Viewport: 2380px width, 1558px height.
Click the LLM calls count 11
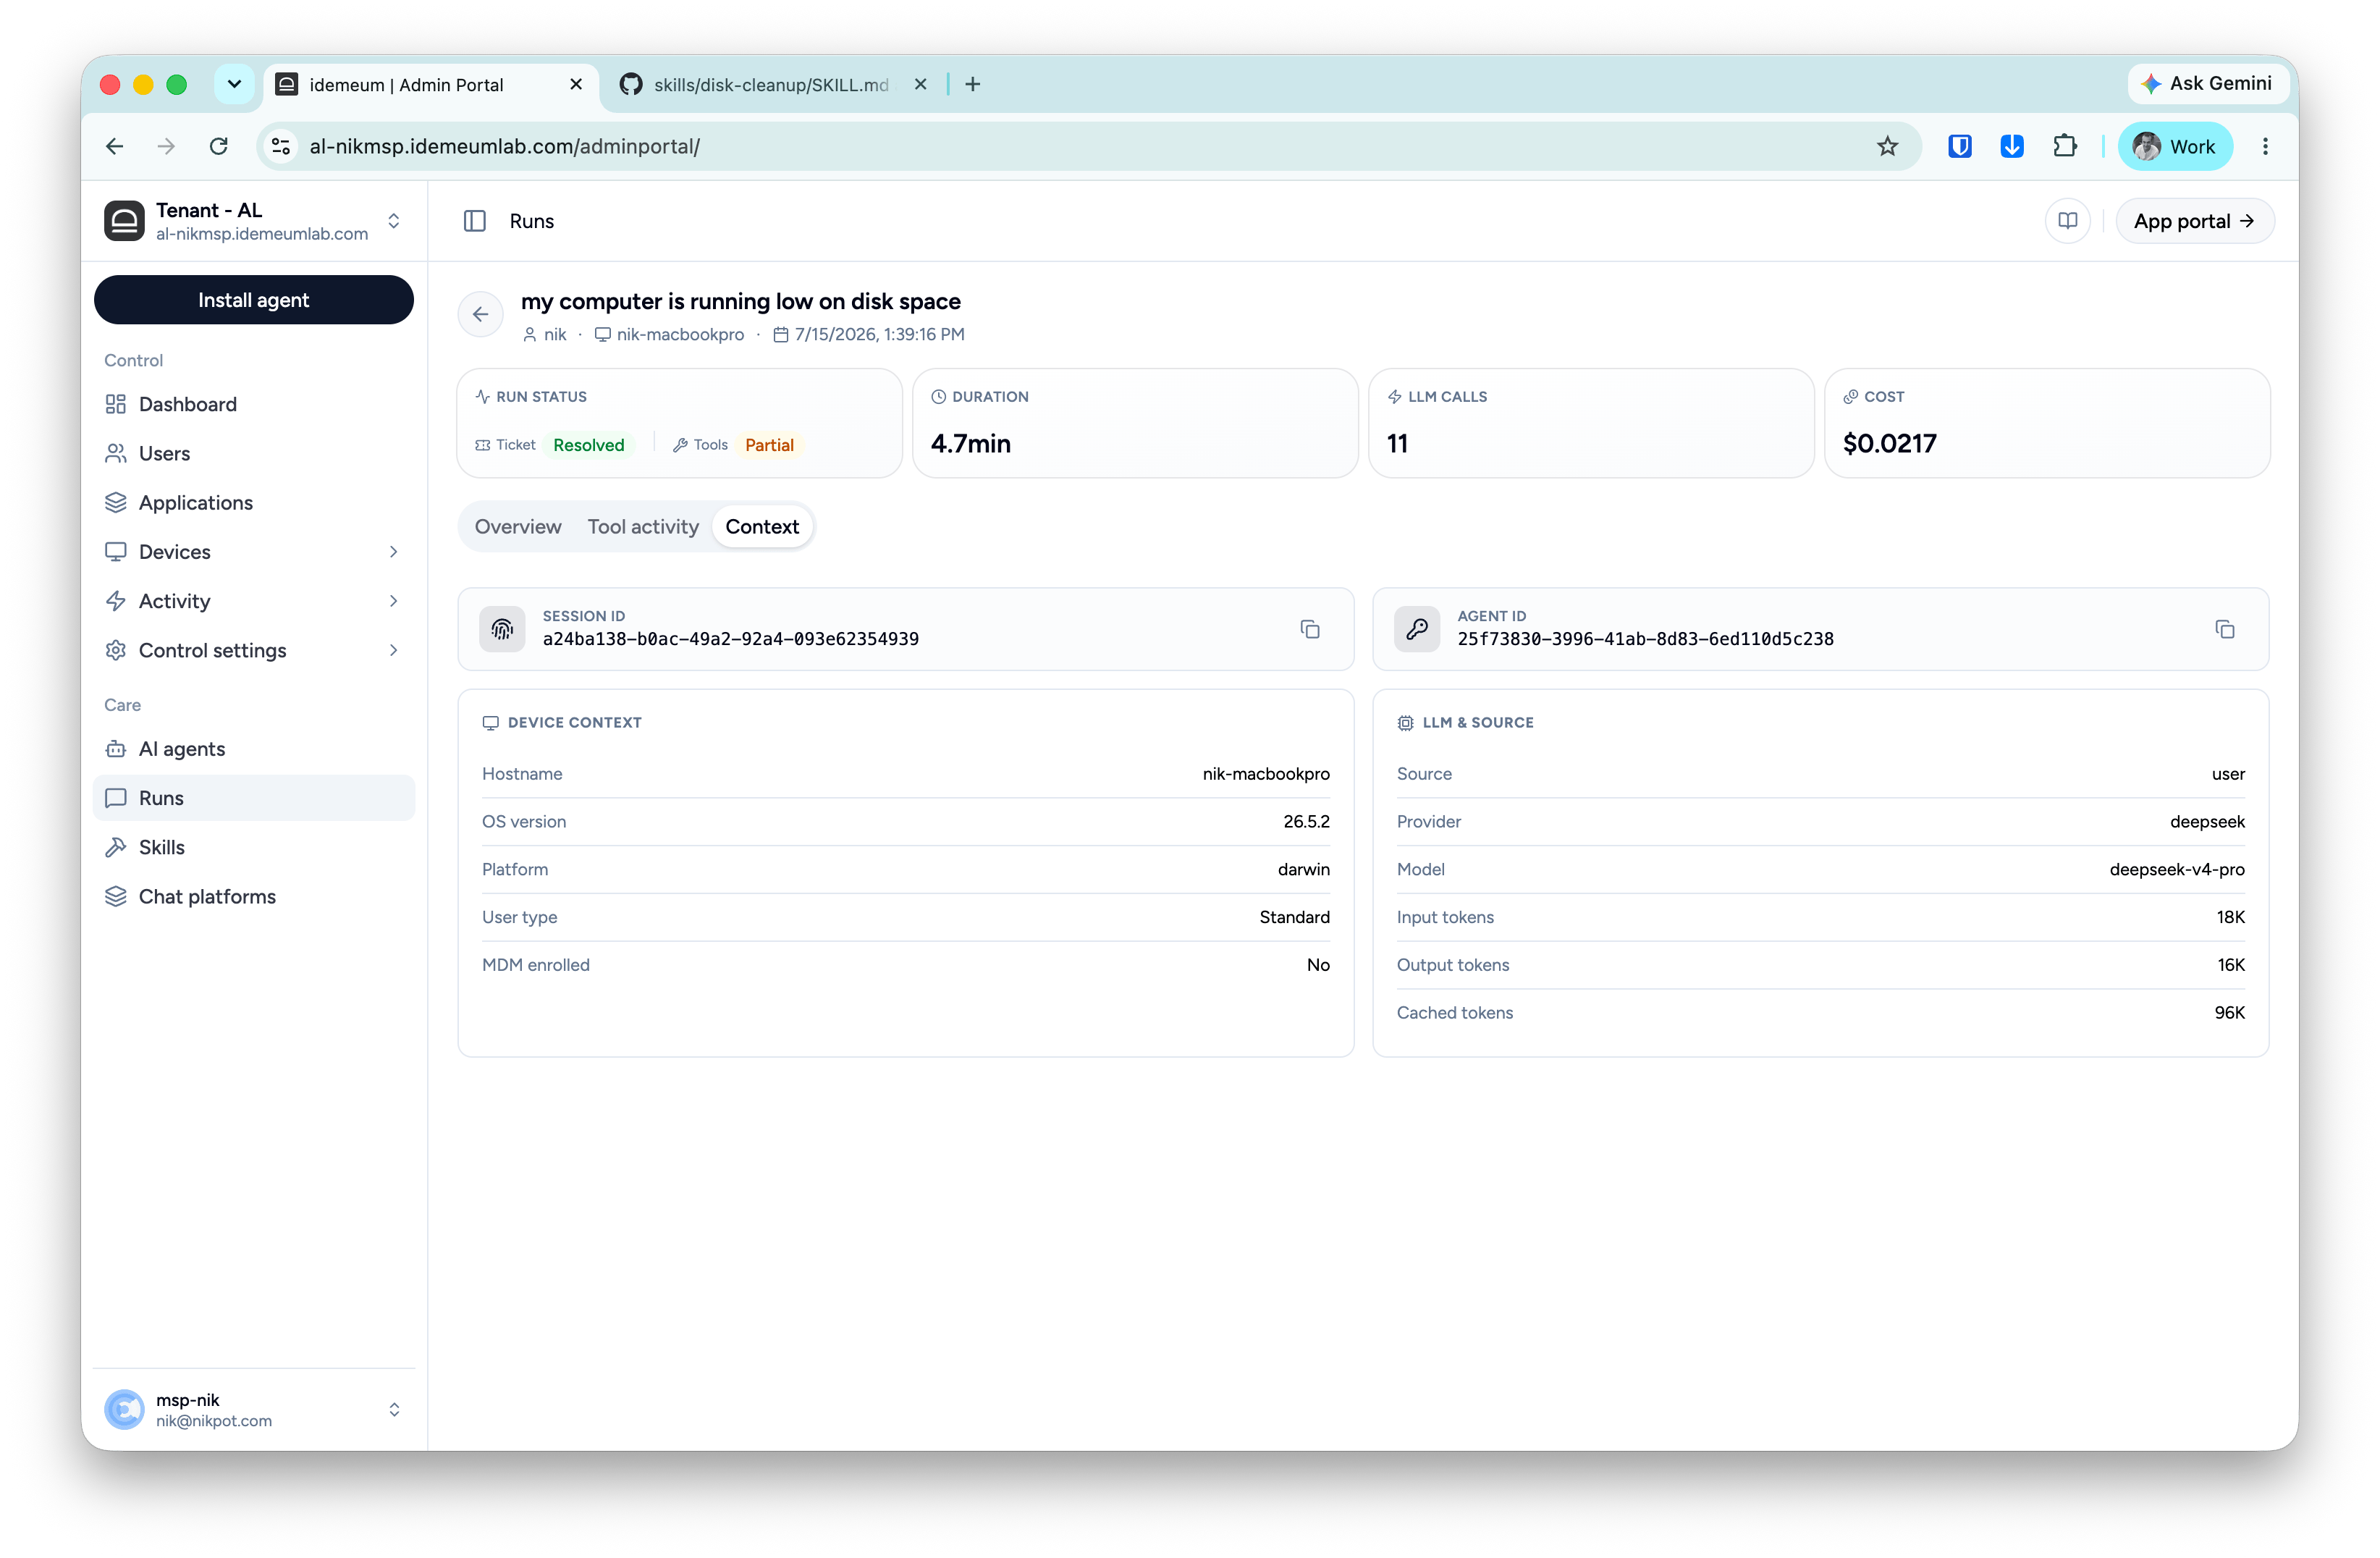click(x=1397, y=443)
